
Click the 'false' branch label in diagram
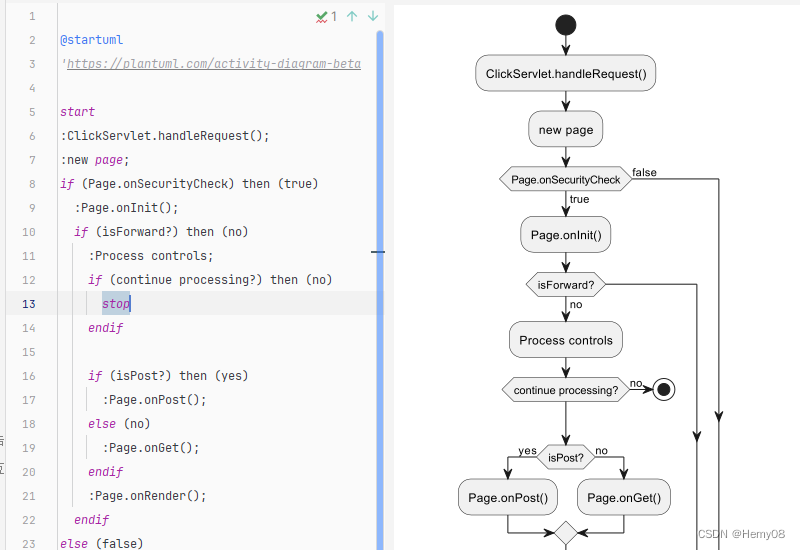pyautogui.click(x=644, y=172)
